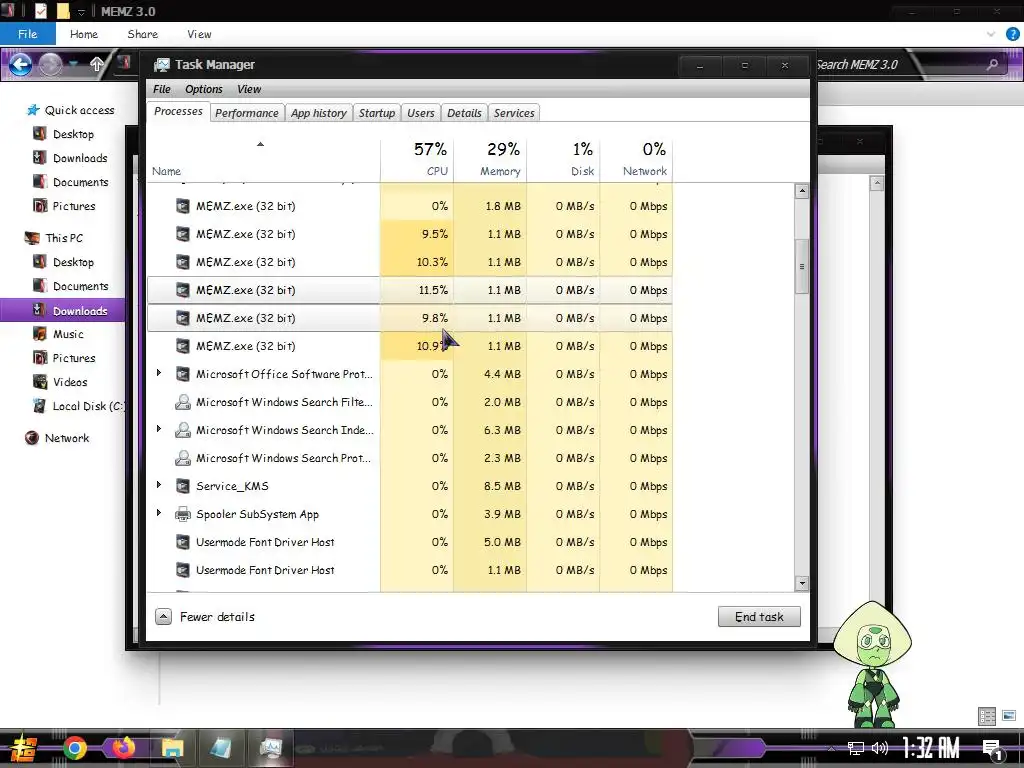Open File Explorer from taskbar
Viewport: 1024px width, 768px height.
pyautogui.click(x=172, y=748)
